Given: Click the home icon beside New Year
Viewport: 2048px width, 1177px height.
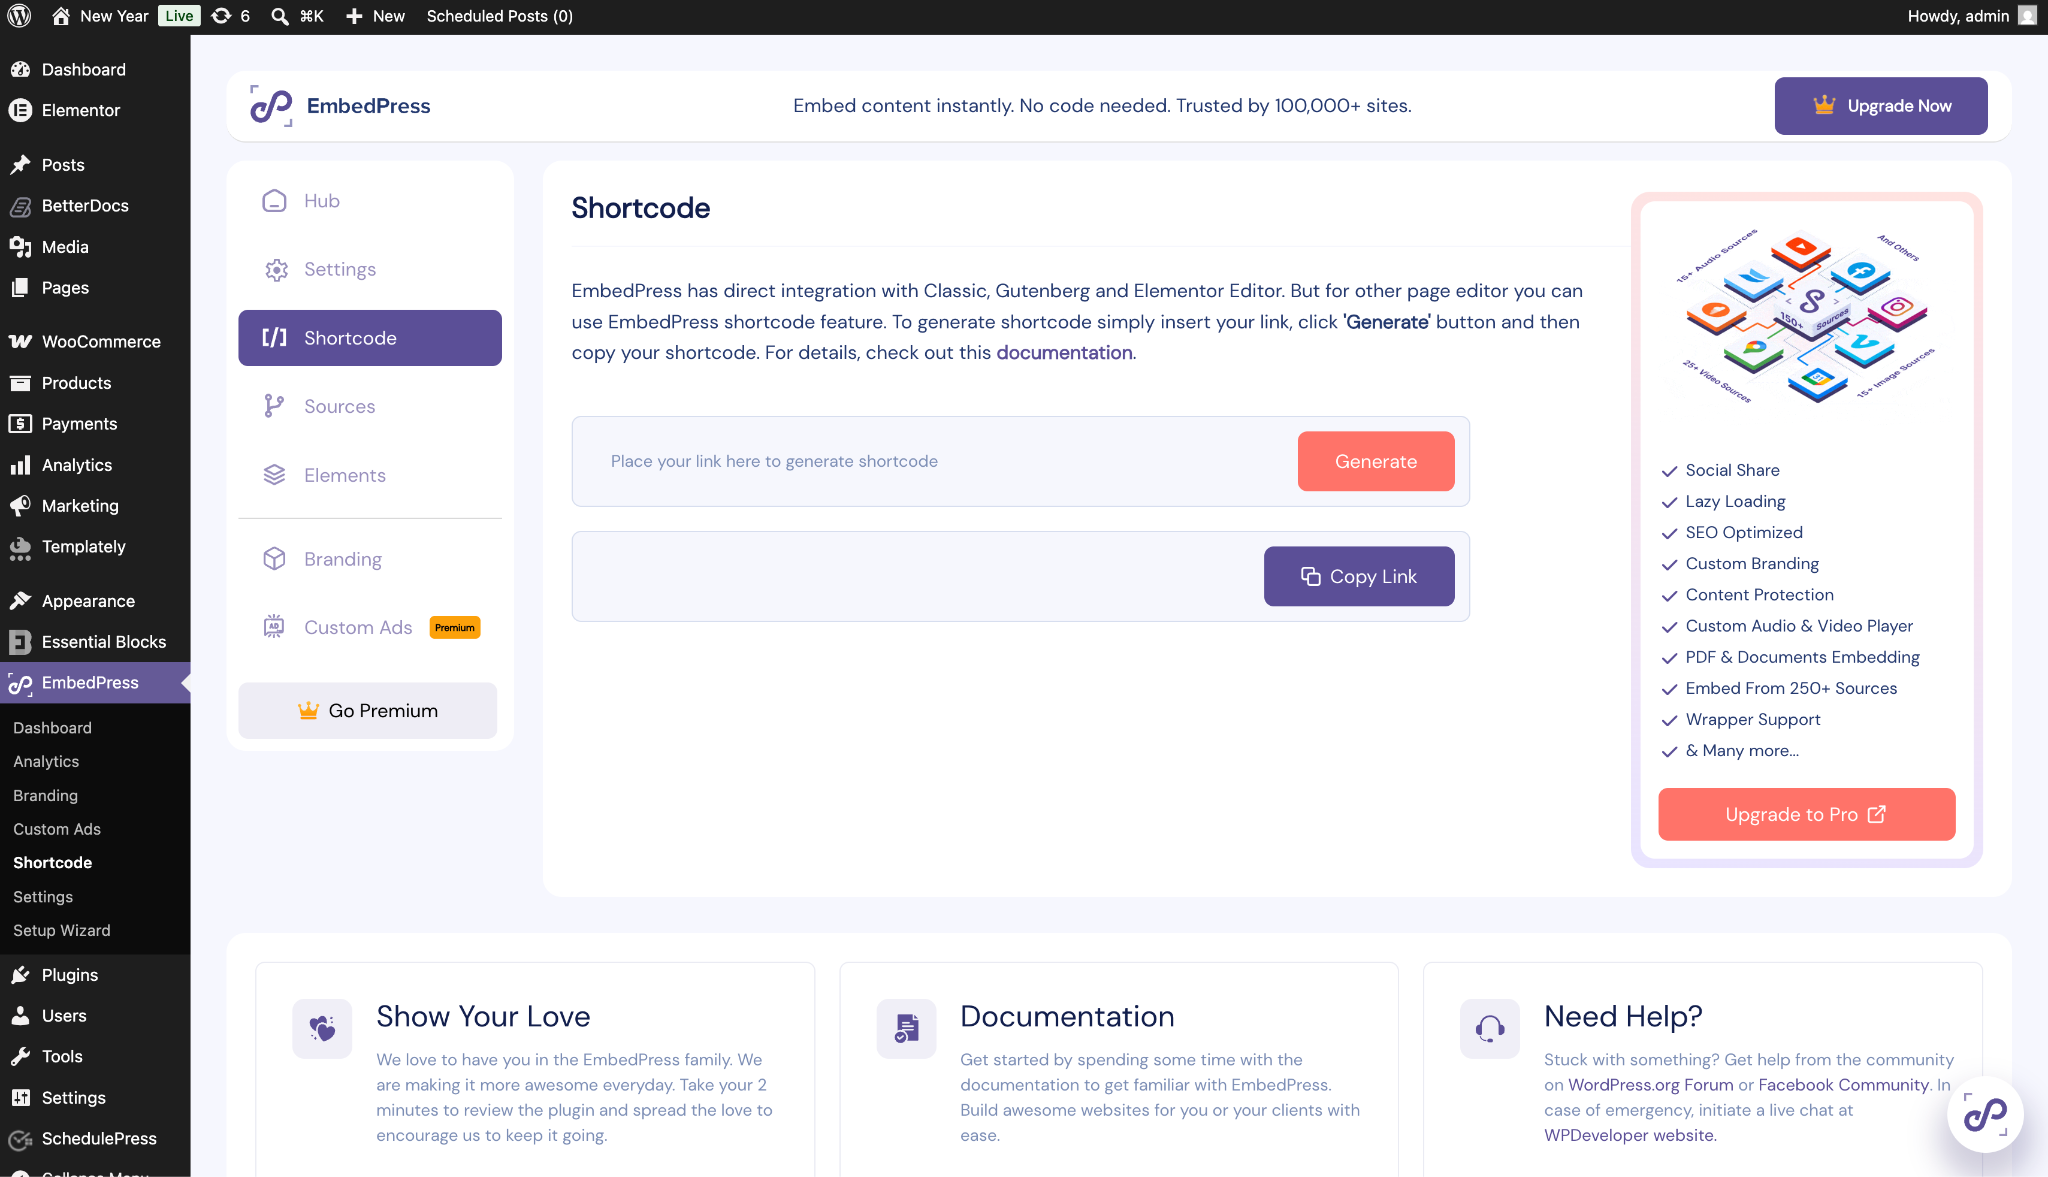Looking at the screenshot, I should (61, 16).
